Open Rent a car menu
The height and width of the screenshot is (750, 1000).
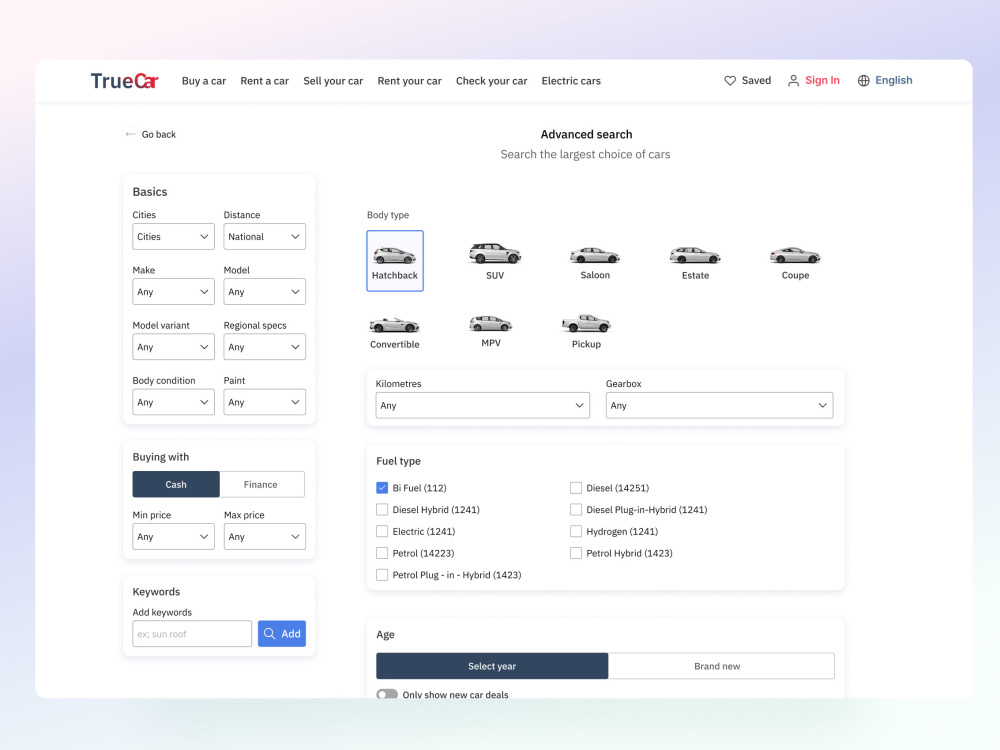click(265, 81)
